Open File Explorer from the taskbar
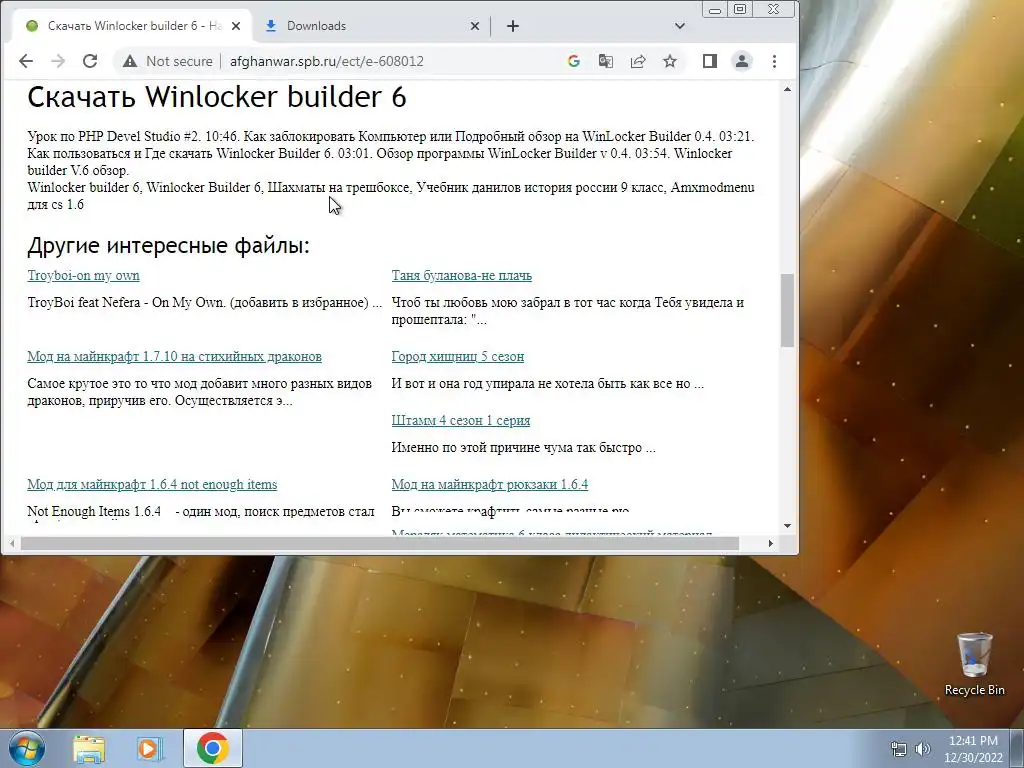1024x768 pixels. point(89,748)
